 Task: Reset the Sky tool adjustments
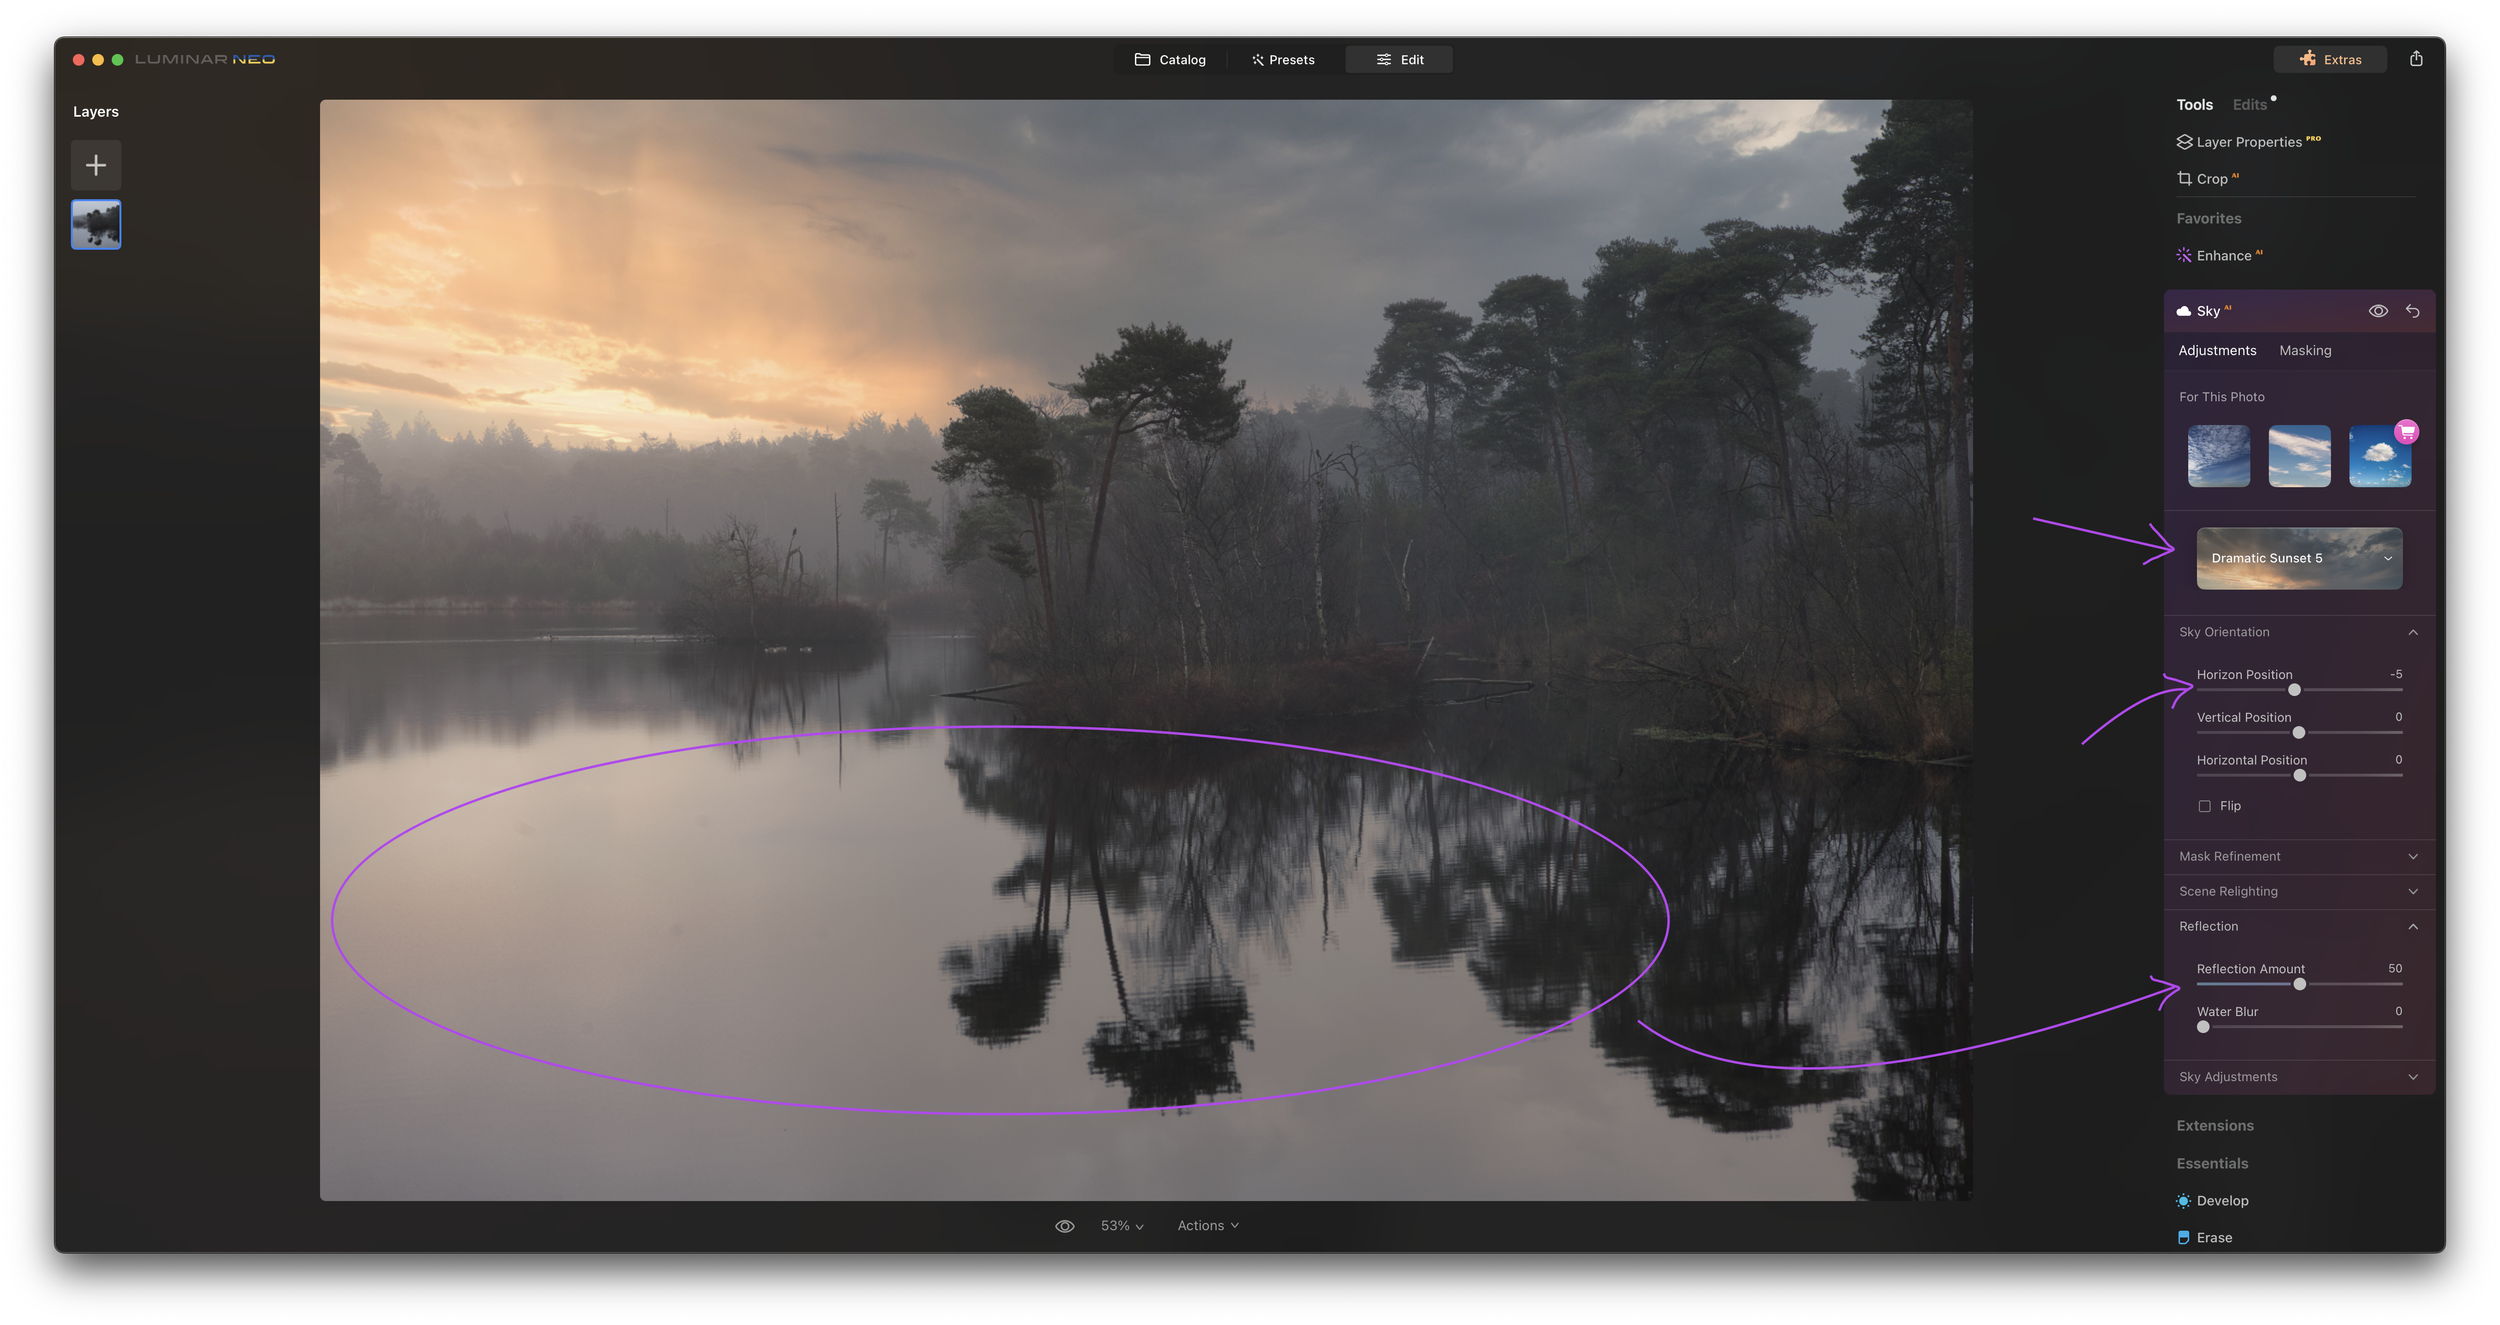pos(2412,311)
